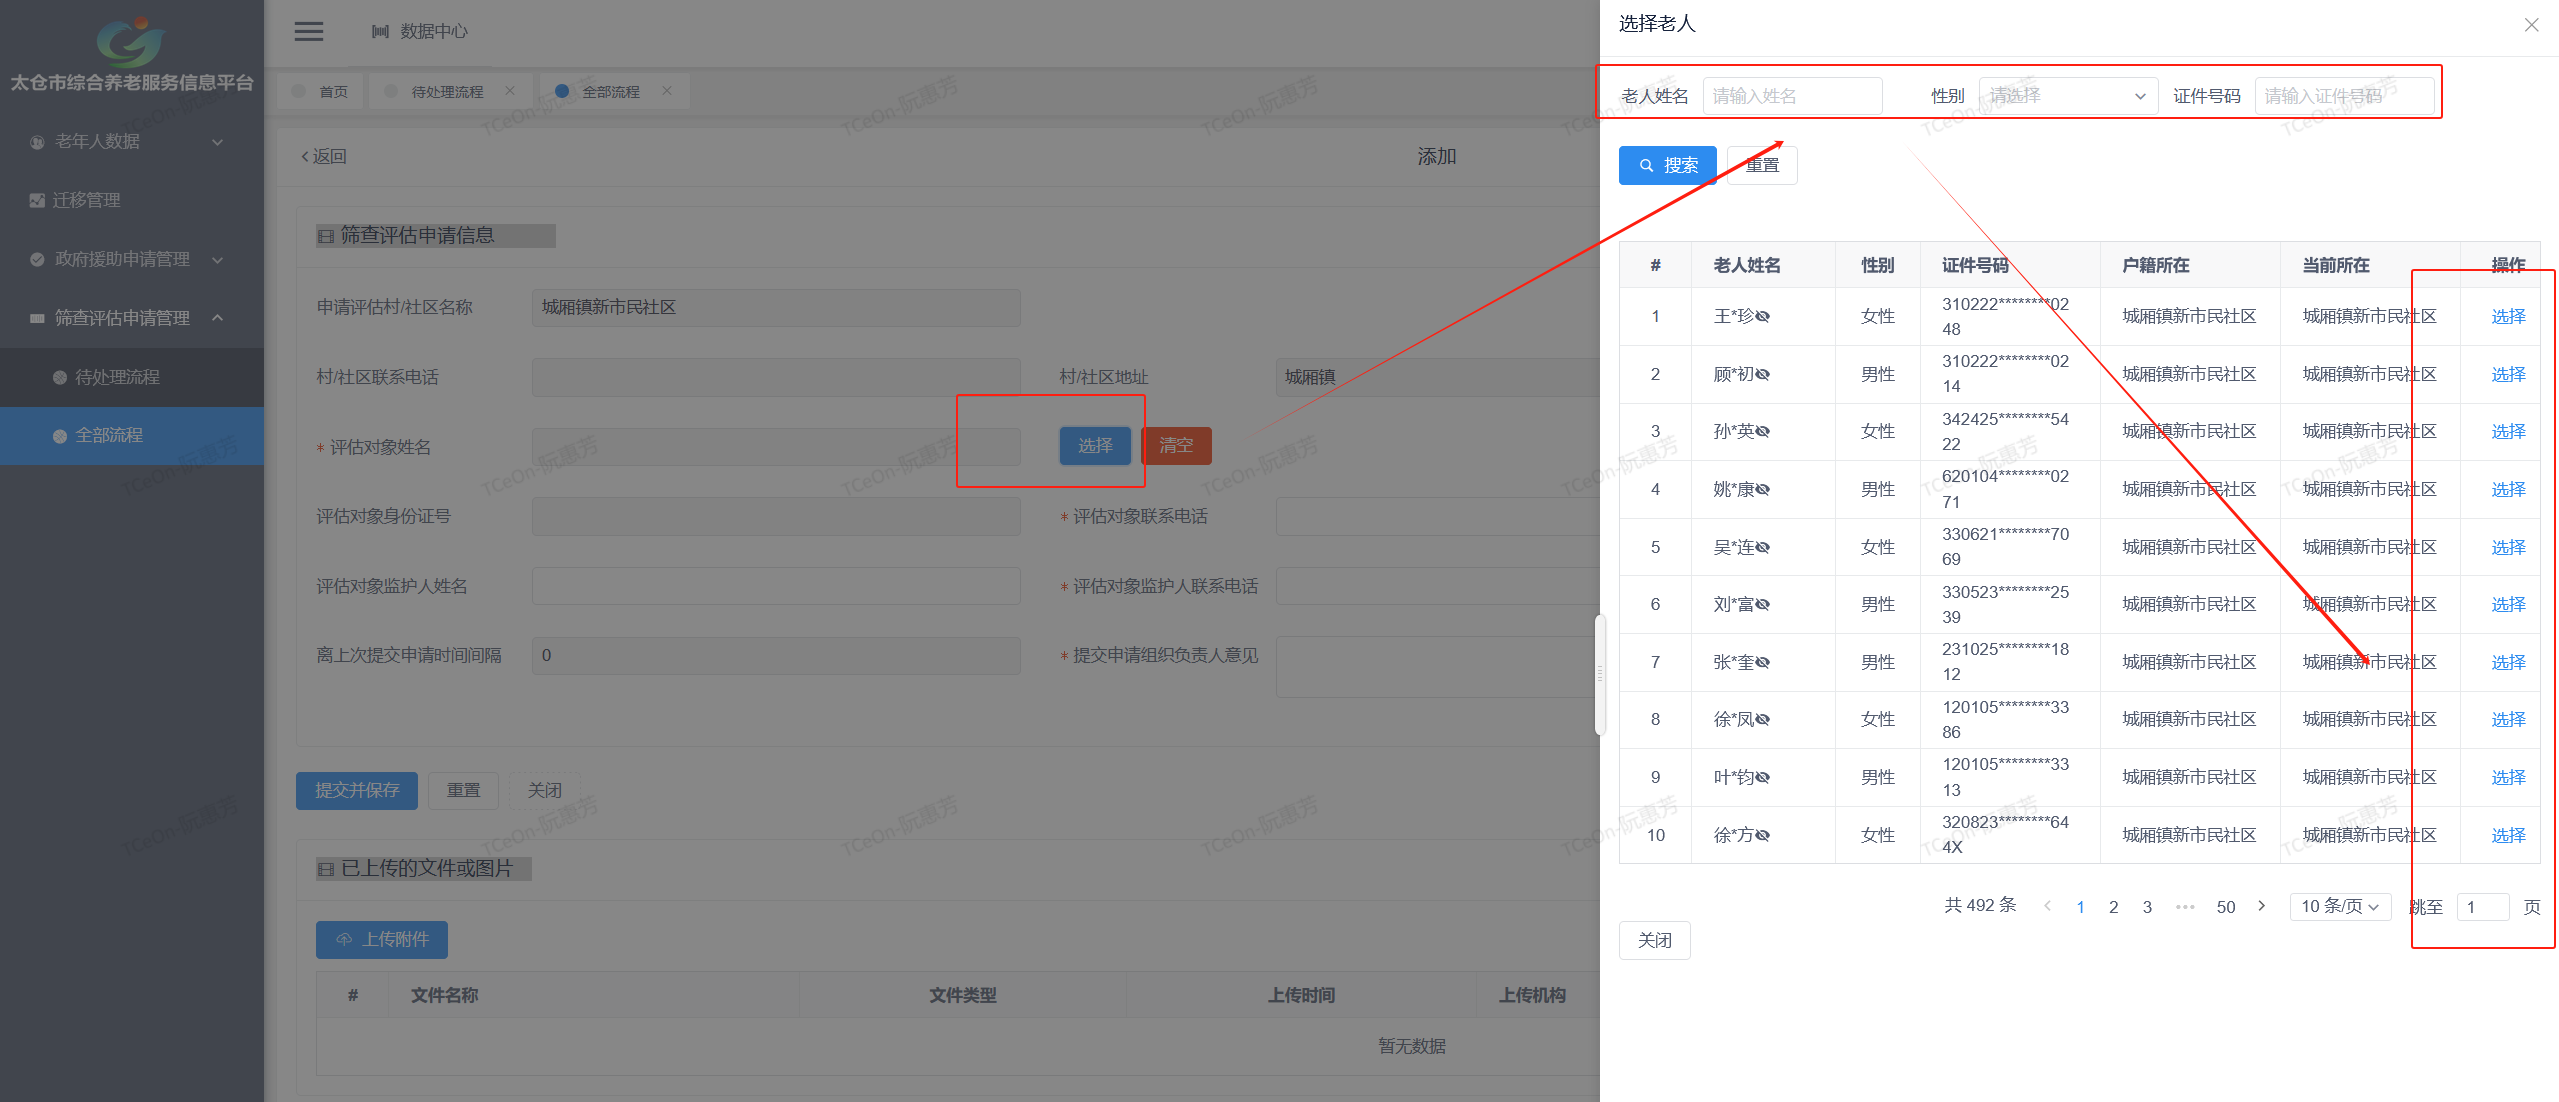Select elder 吴*连 via 选择 link

[x=2508, y=548]
